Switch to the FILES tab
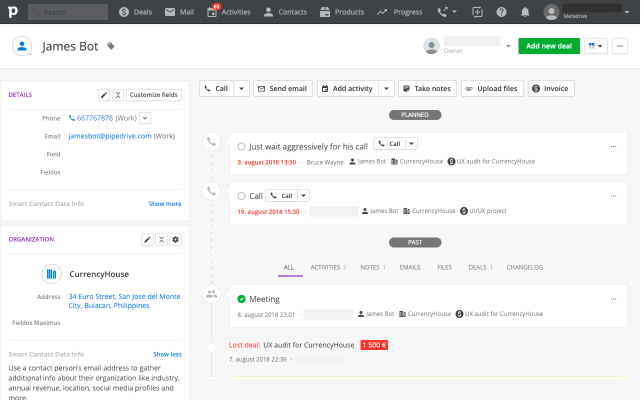Screen dimensions: 641x401 (x=444, y=267)
